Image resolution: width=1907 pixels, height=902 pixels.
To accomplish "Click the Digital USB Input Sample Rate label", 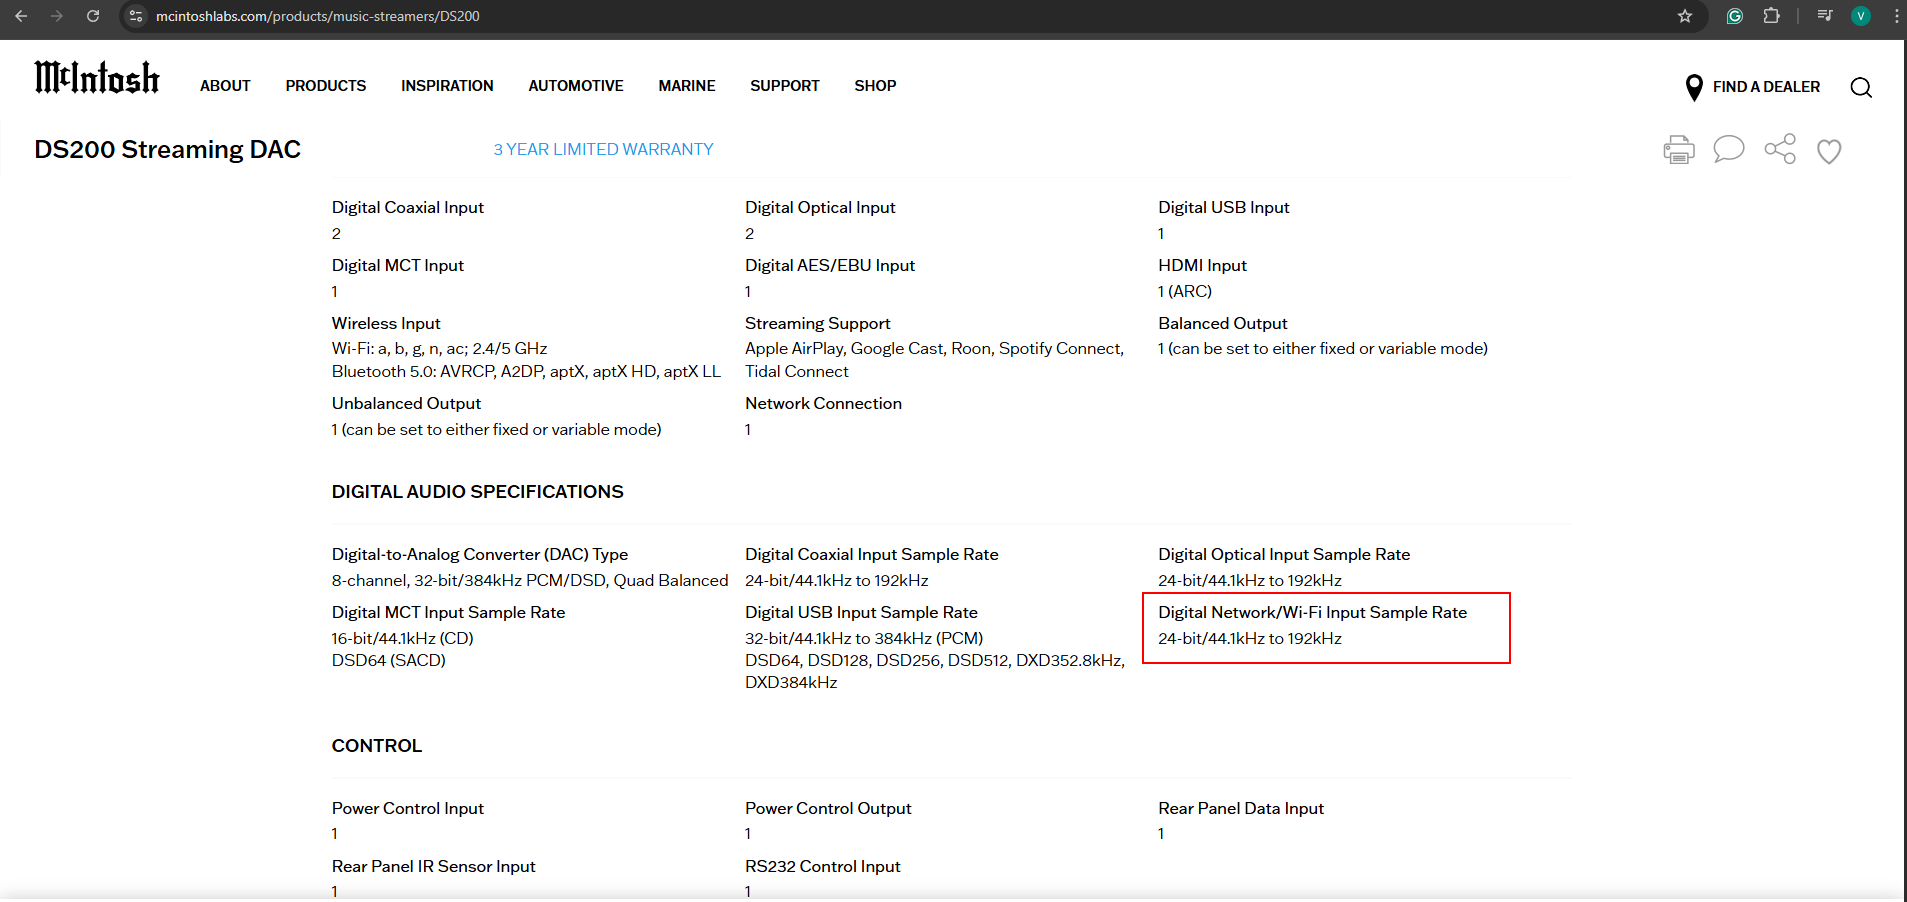I will [x=862, y=612].
